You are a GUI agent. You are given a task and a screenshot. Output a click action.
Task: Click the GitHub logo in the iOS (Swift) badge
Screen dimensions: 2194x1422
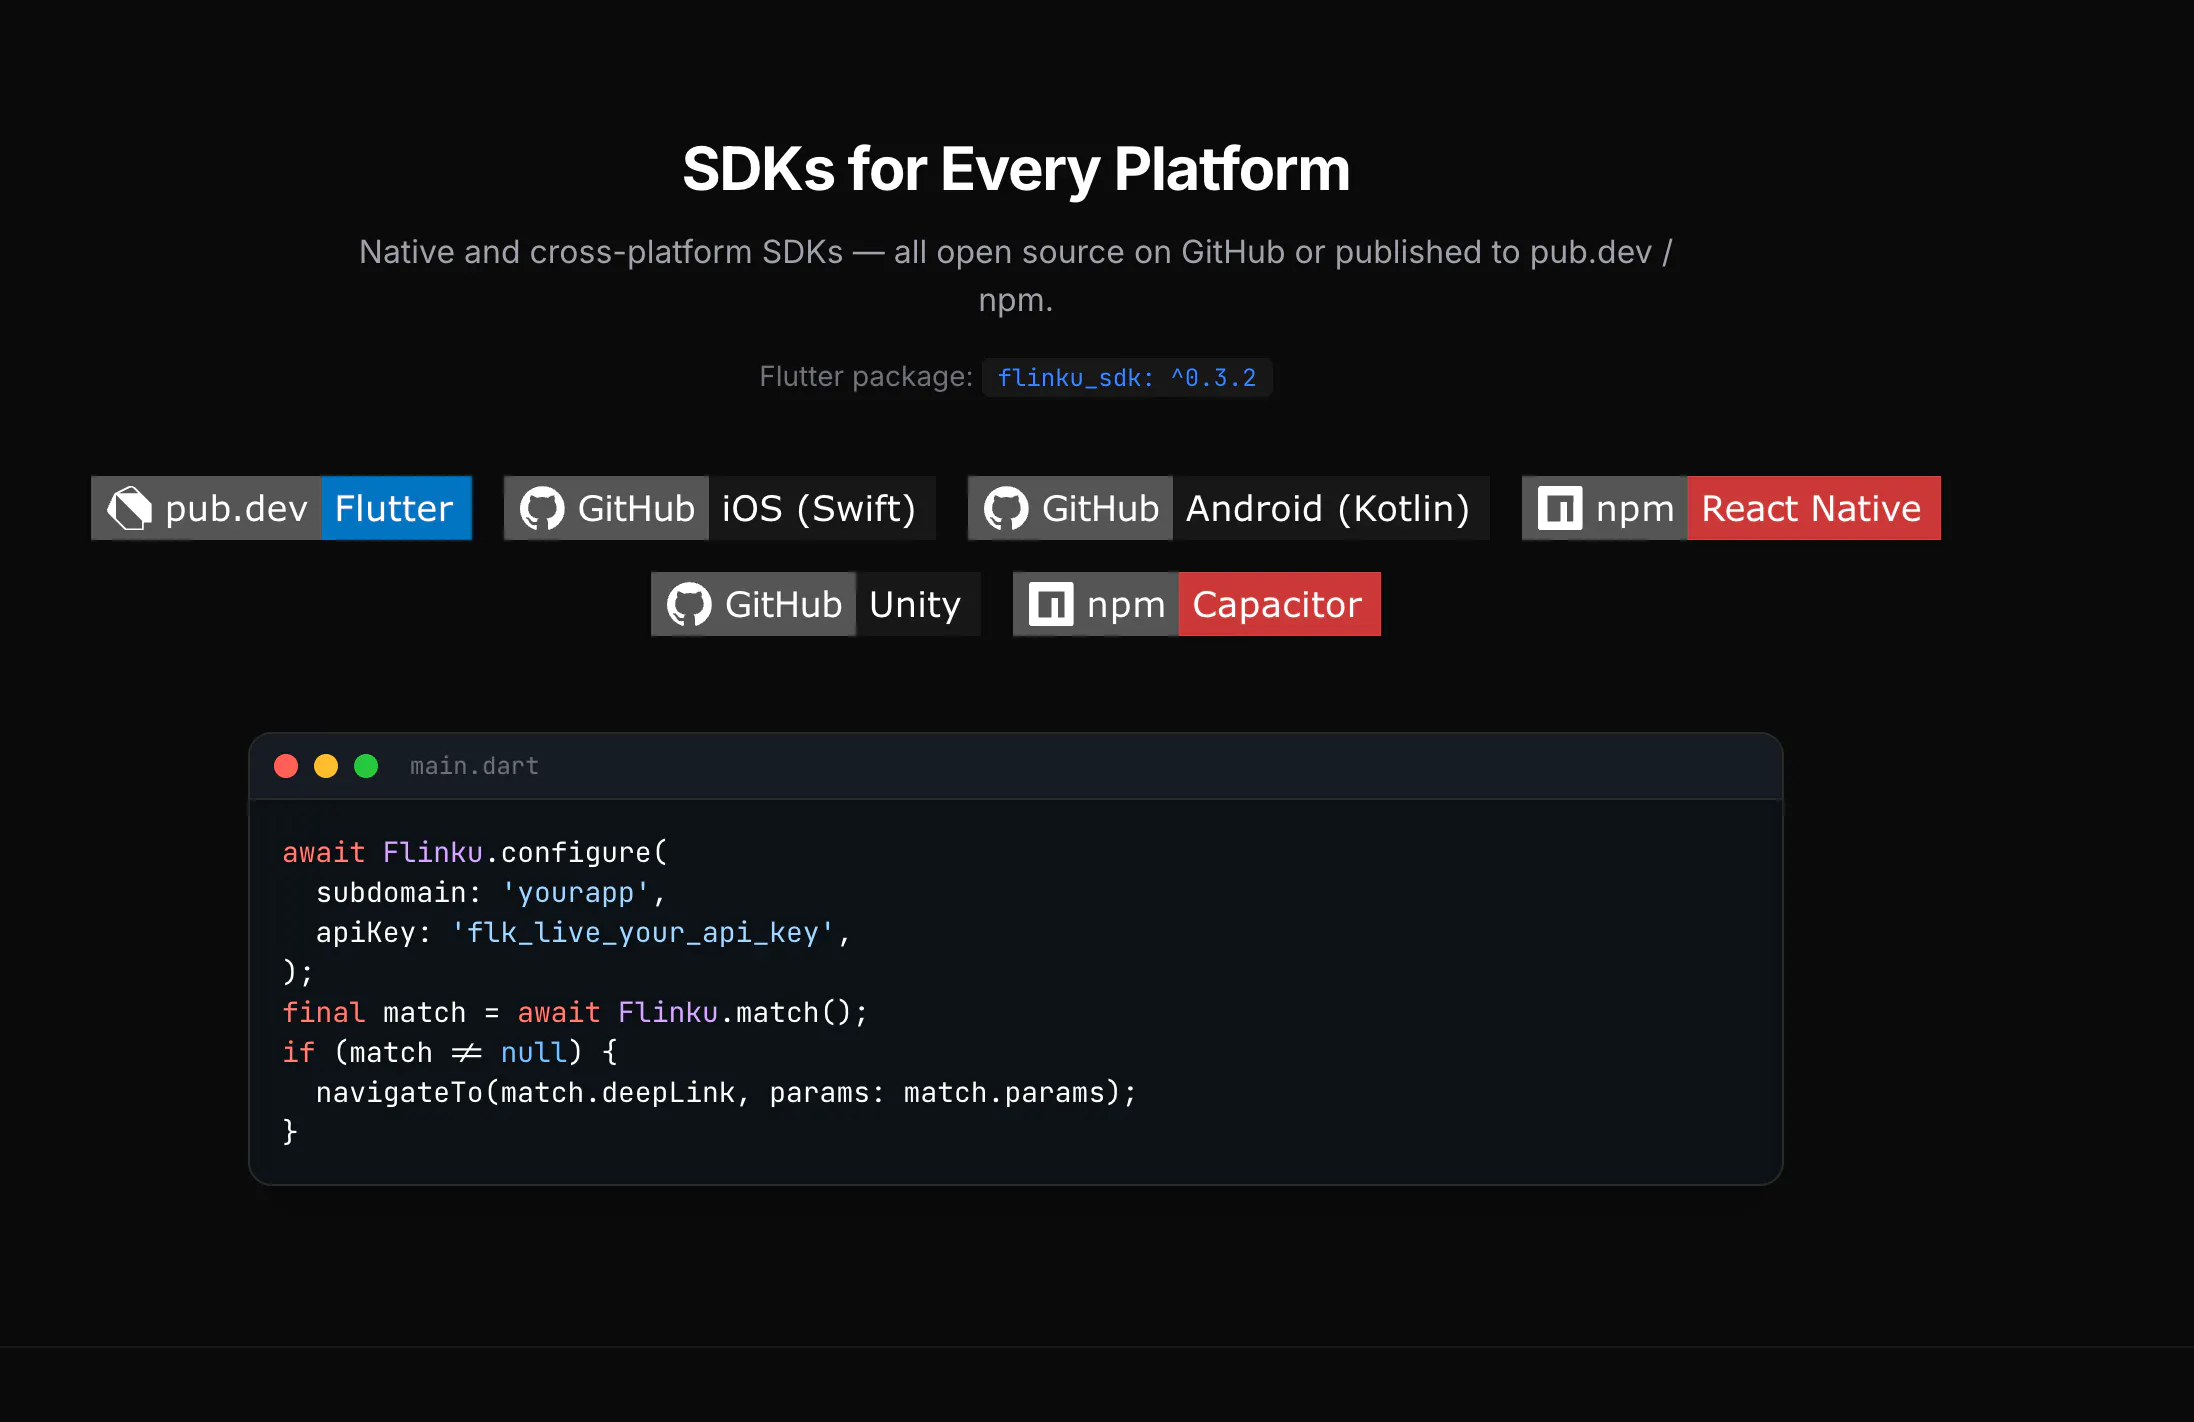[x=542, y=508]
